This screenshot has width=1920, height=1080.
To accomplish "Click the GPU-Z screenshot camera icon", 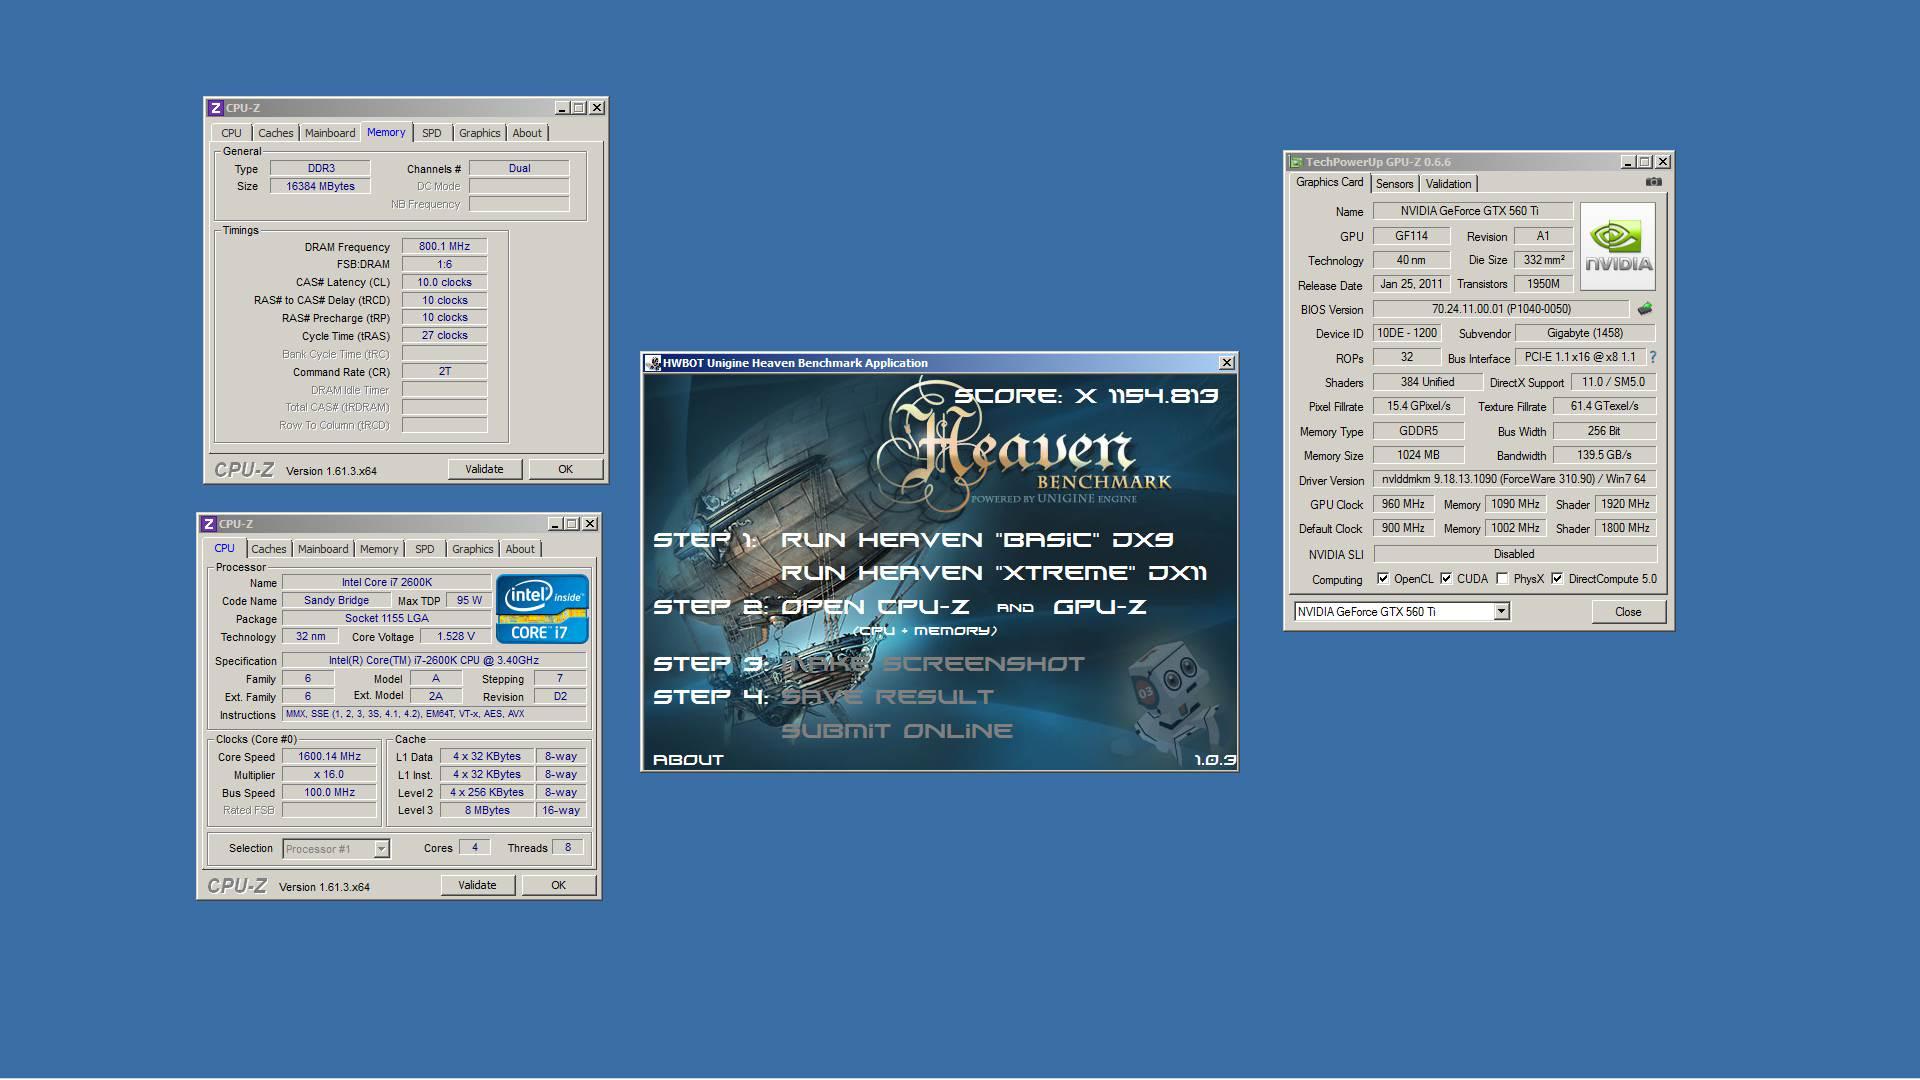I will tap(1653, 182).
